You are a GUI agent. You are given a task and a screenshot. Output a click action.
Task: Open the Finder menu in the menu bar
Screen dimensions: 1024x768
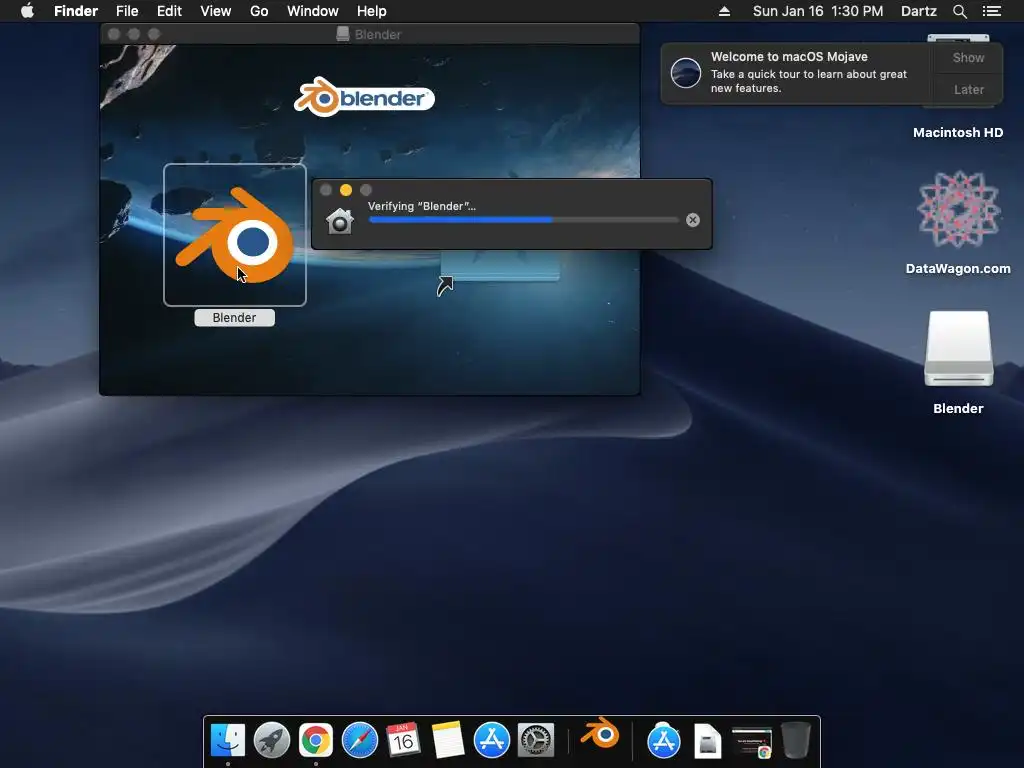point(76,11)
